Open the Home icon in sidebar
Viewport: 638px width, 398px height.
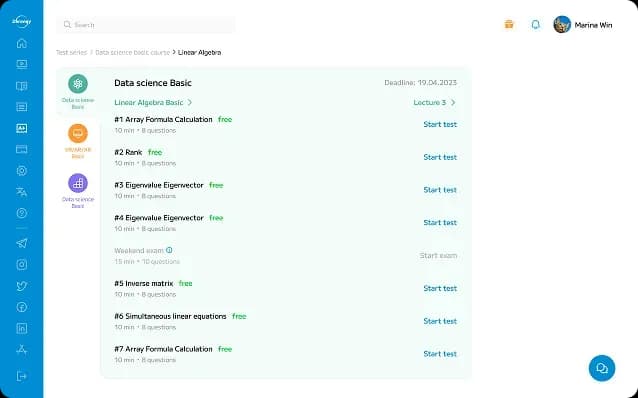pos(22,43)
